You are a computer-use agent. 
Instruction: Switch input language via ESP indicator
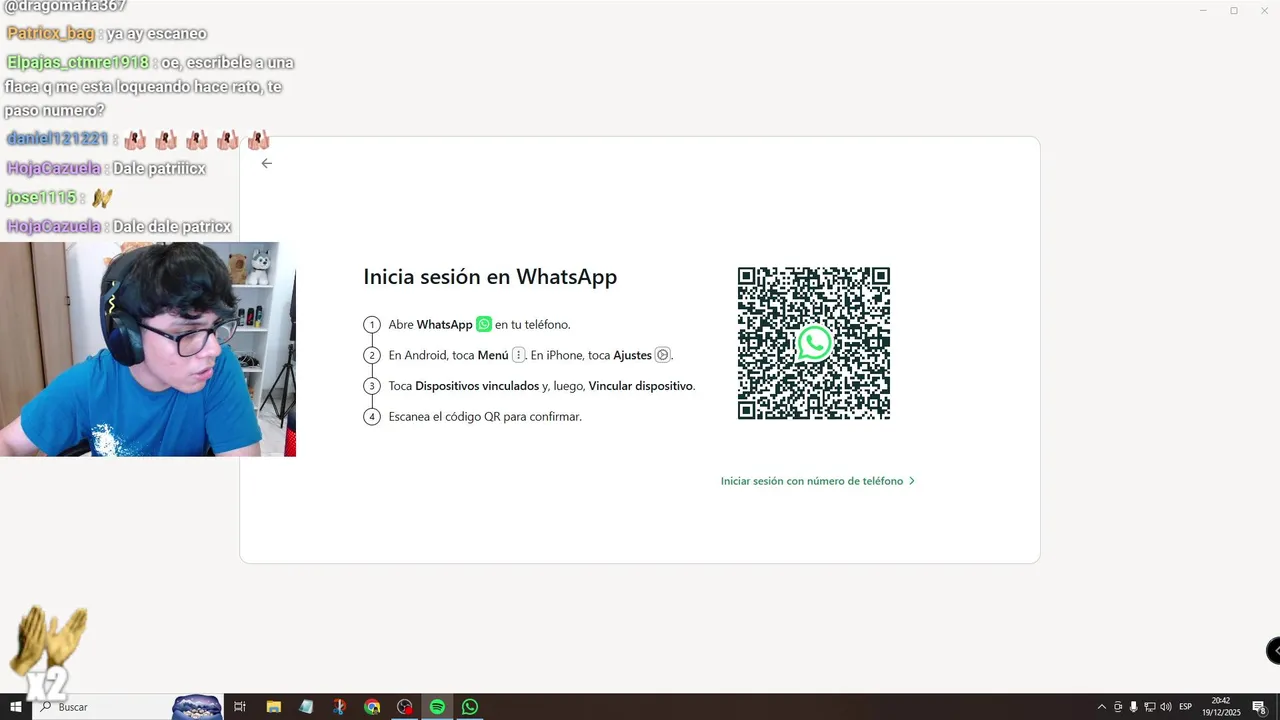pyautogui.click(x=1186, y=707)
